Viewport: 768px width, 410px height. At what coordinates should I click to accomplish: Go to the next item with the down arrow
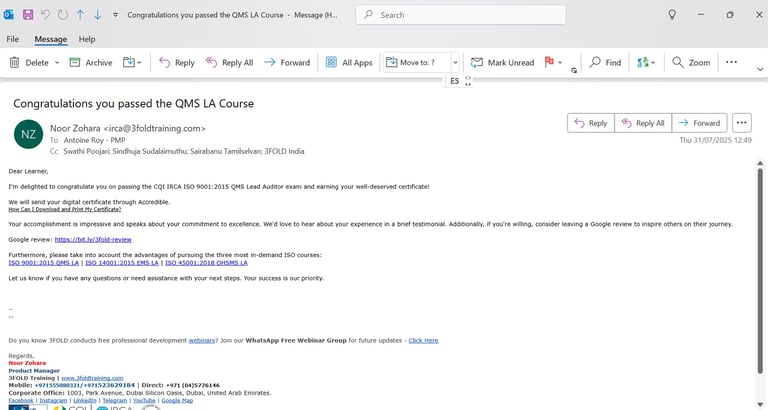(x=98, y=15)
